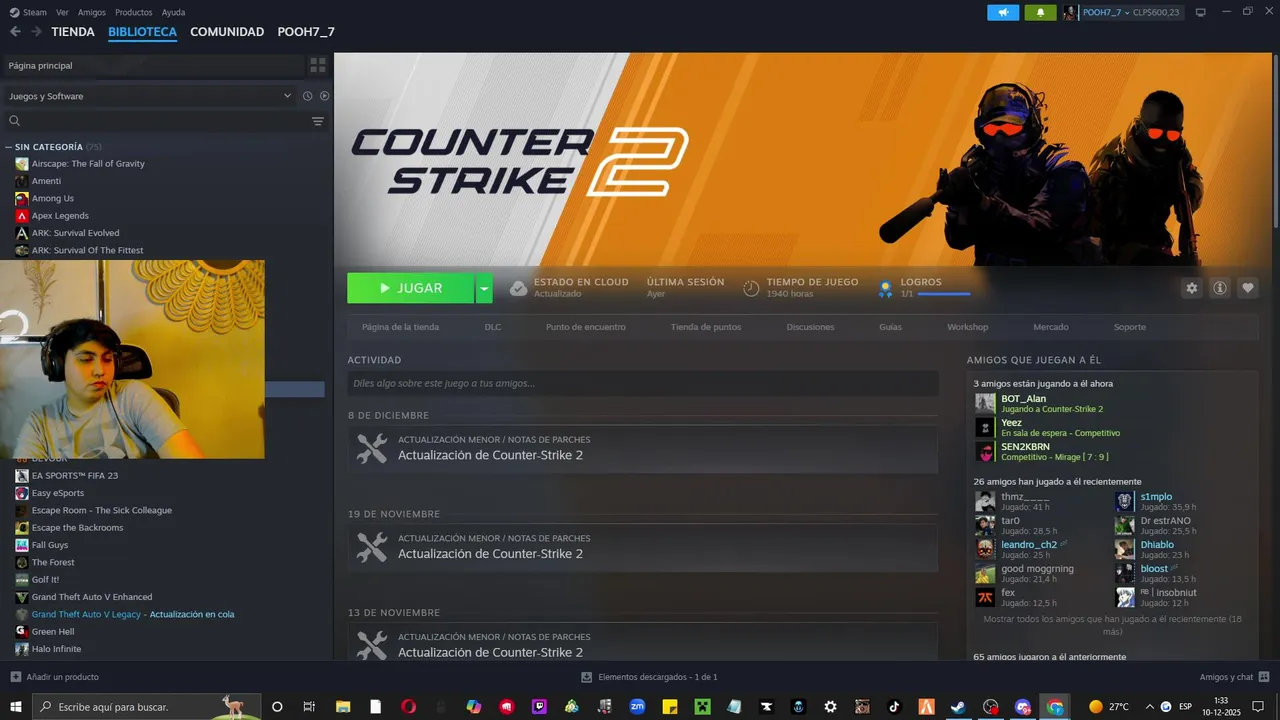
Task: Open the Soporte tab
Action: pyautogui.click(x=1130, y=327)
